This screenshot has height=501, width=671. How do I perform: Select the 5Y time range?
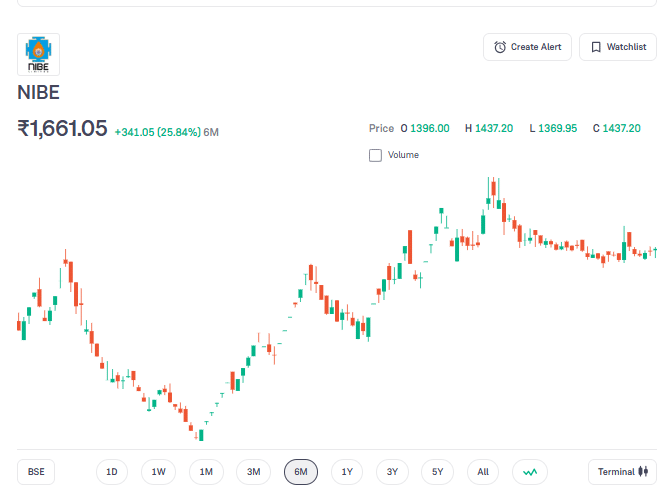pyautogui.click(x=438, y=472)
